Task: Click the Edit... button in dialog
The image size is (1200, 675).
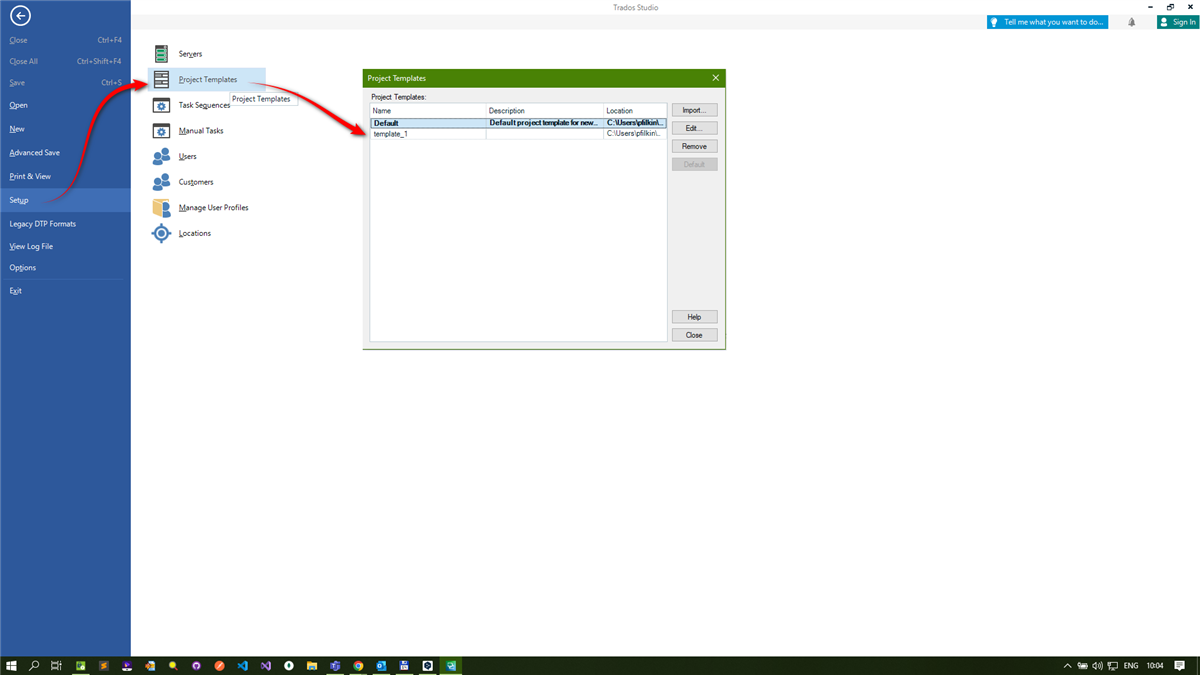Action: (694, 128)
